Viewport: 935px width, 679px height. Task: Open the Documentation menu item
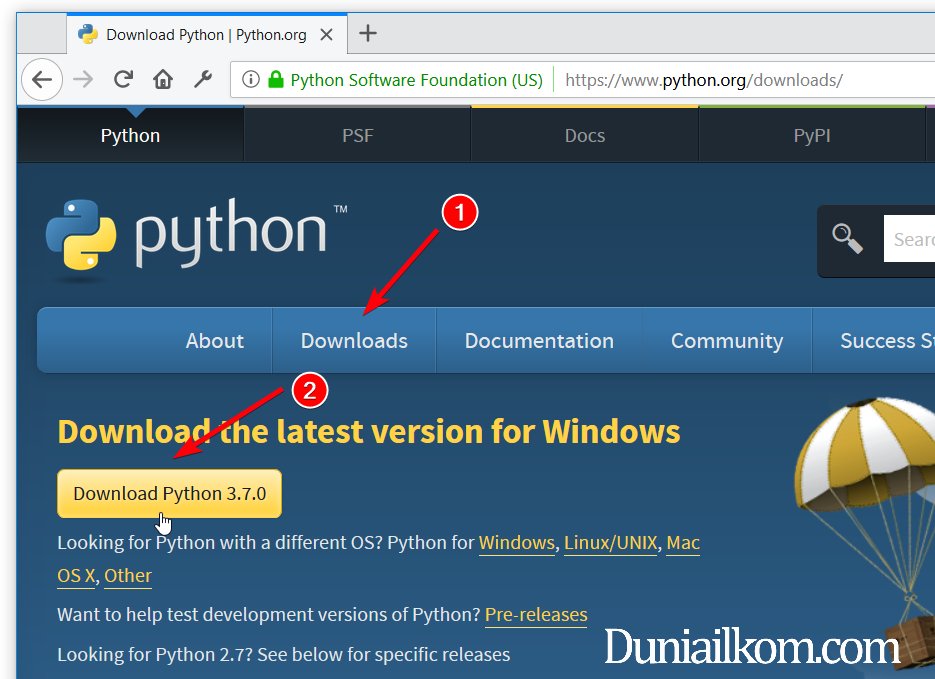point(539,340)
